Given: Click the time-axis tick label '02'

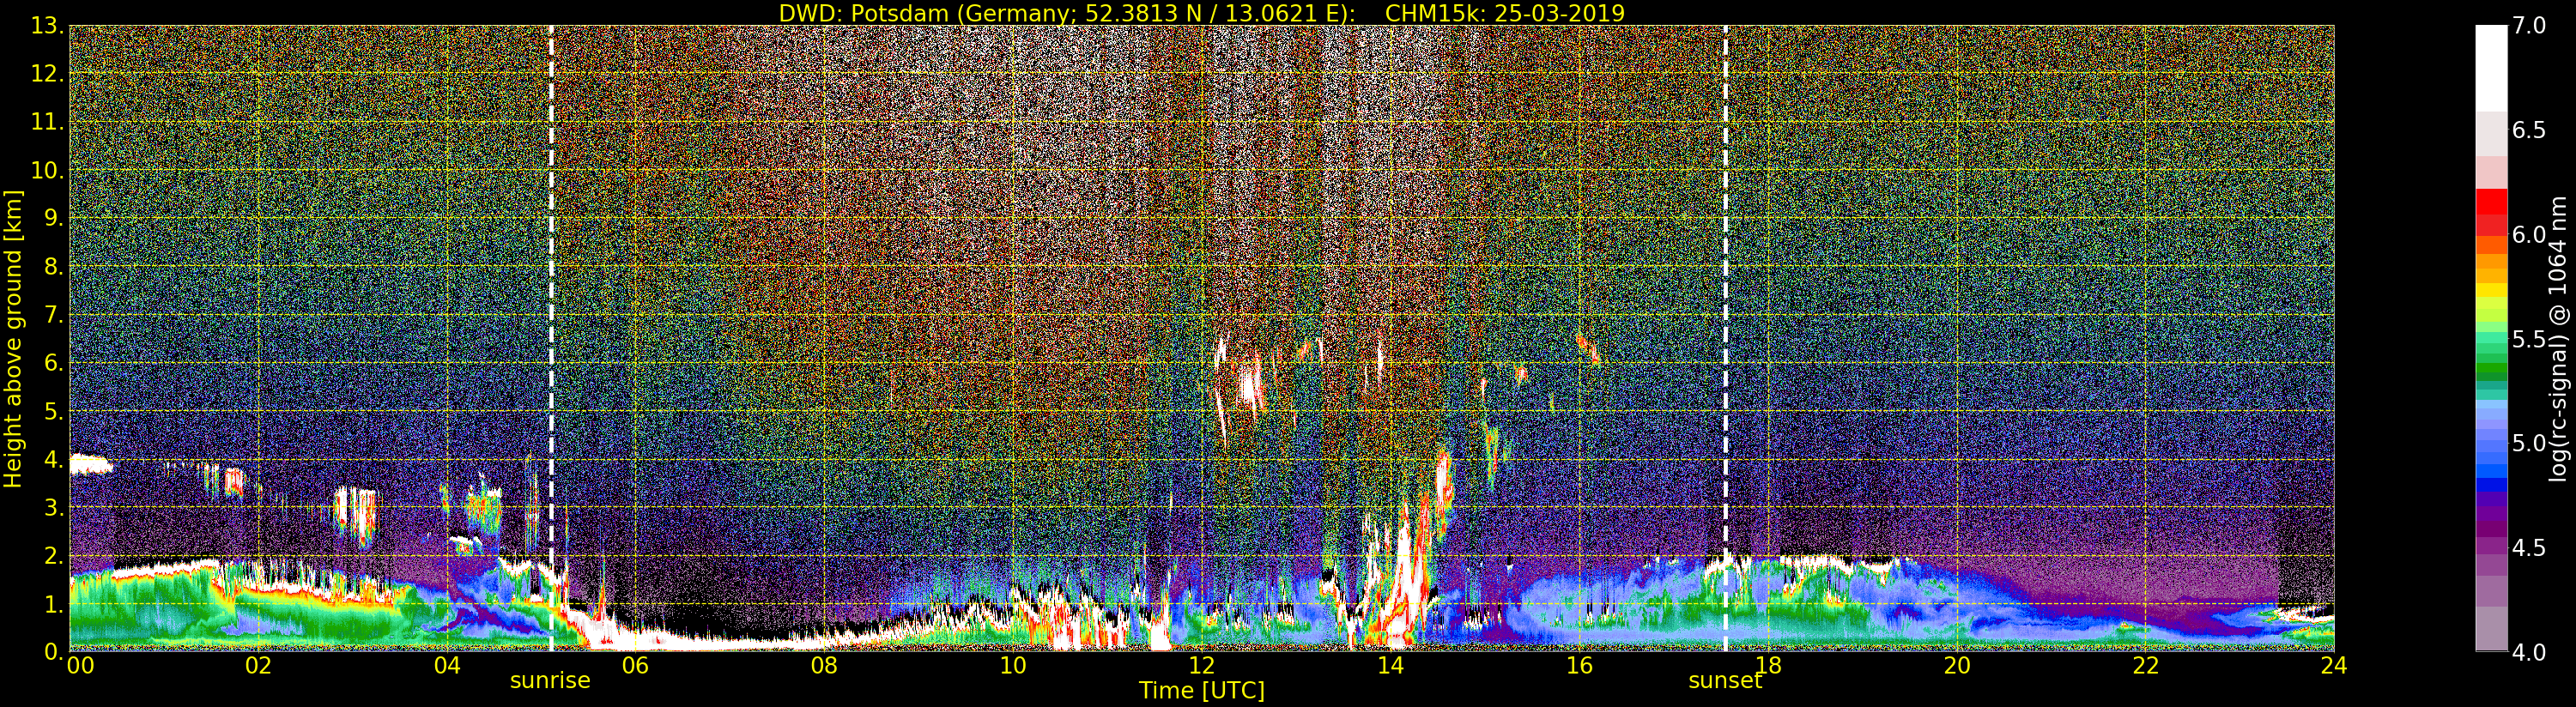Looking at the screenshot, I should point(258,665).
